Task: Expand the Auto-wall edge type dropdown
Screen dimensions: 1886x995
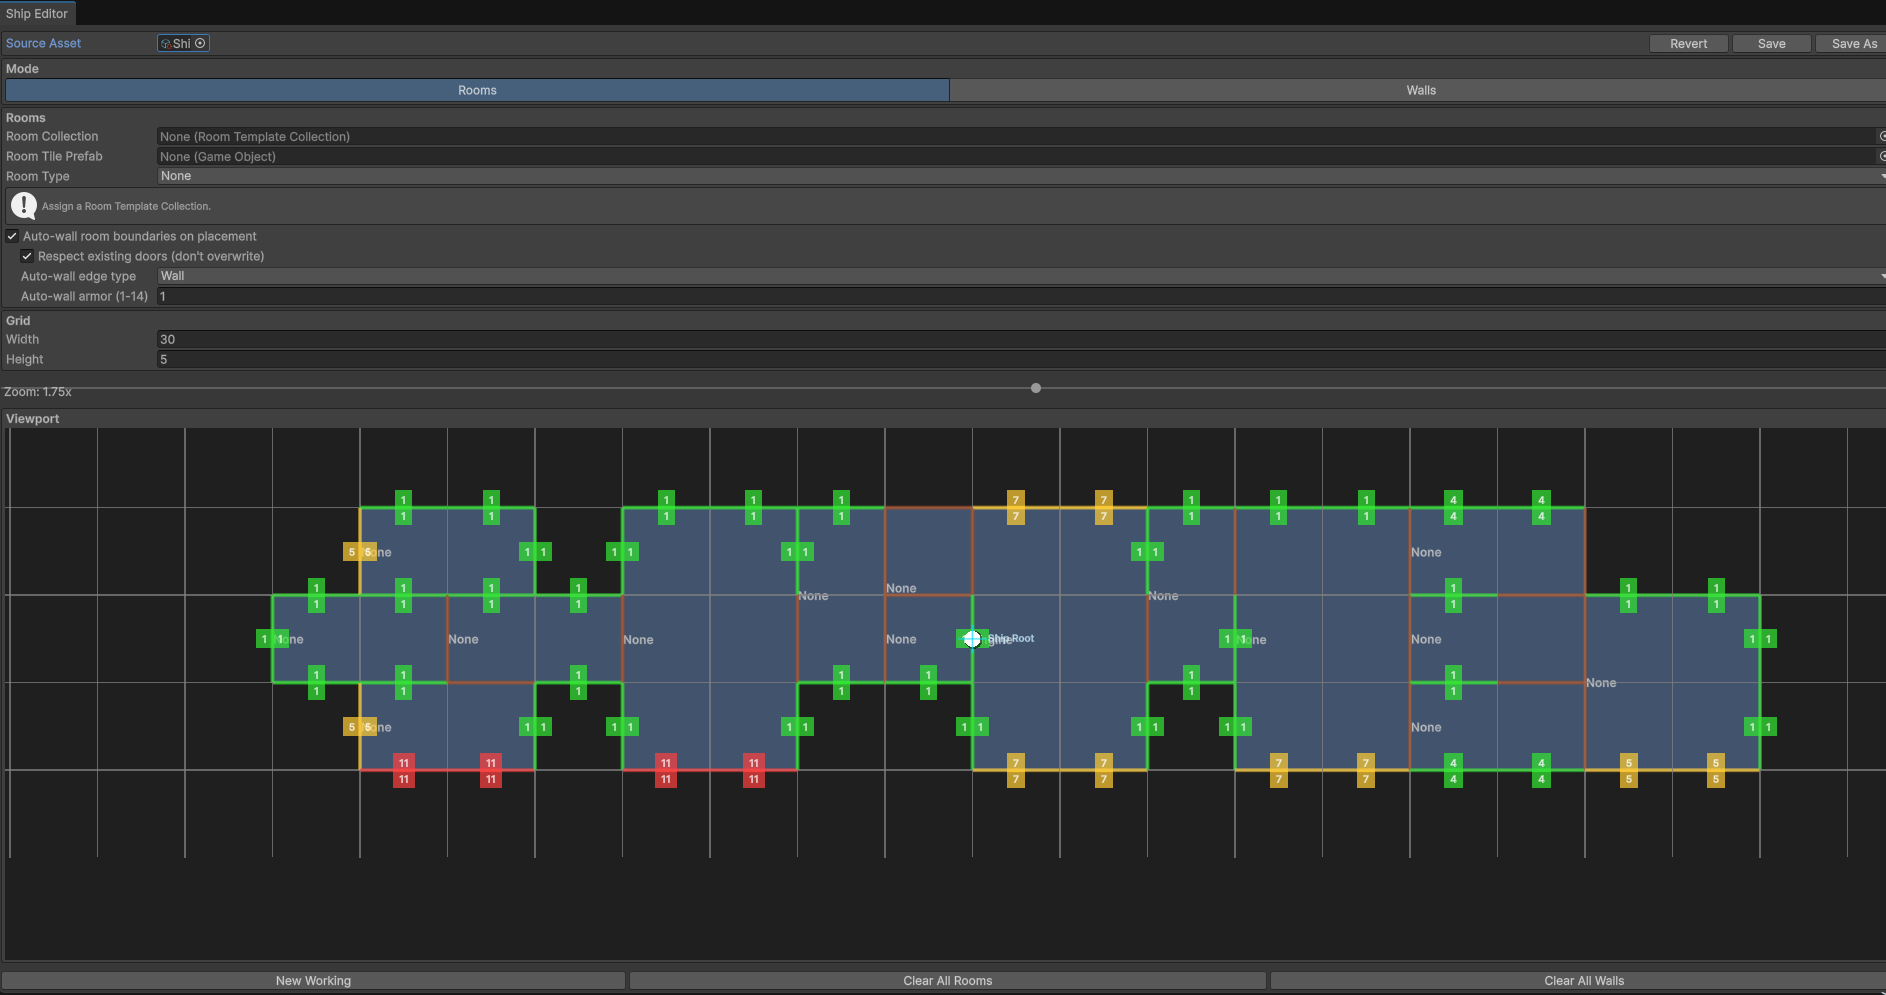Action: [1018, 276]
